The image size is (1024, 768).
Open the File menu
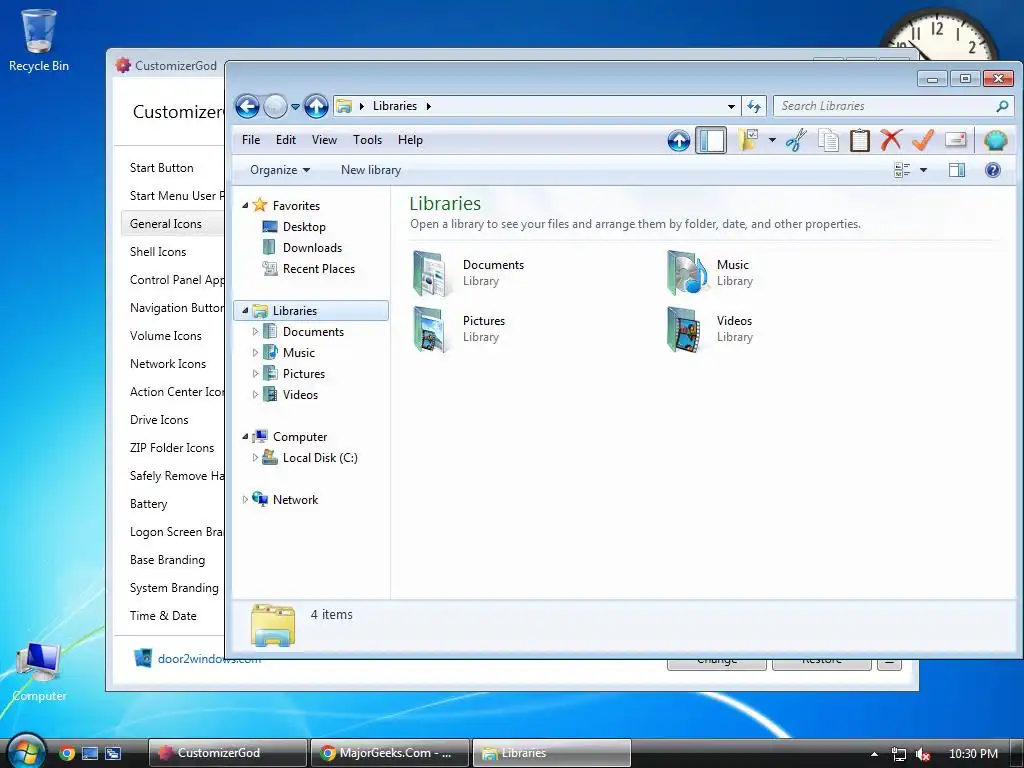coord(251,140)
